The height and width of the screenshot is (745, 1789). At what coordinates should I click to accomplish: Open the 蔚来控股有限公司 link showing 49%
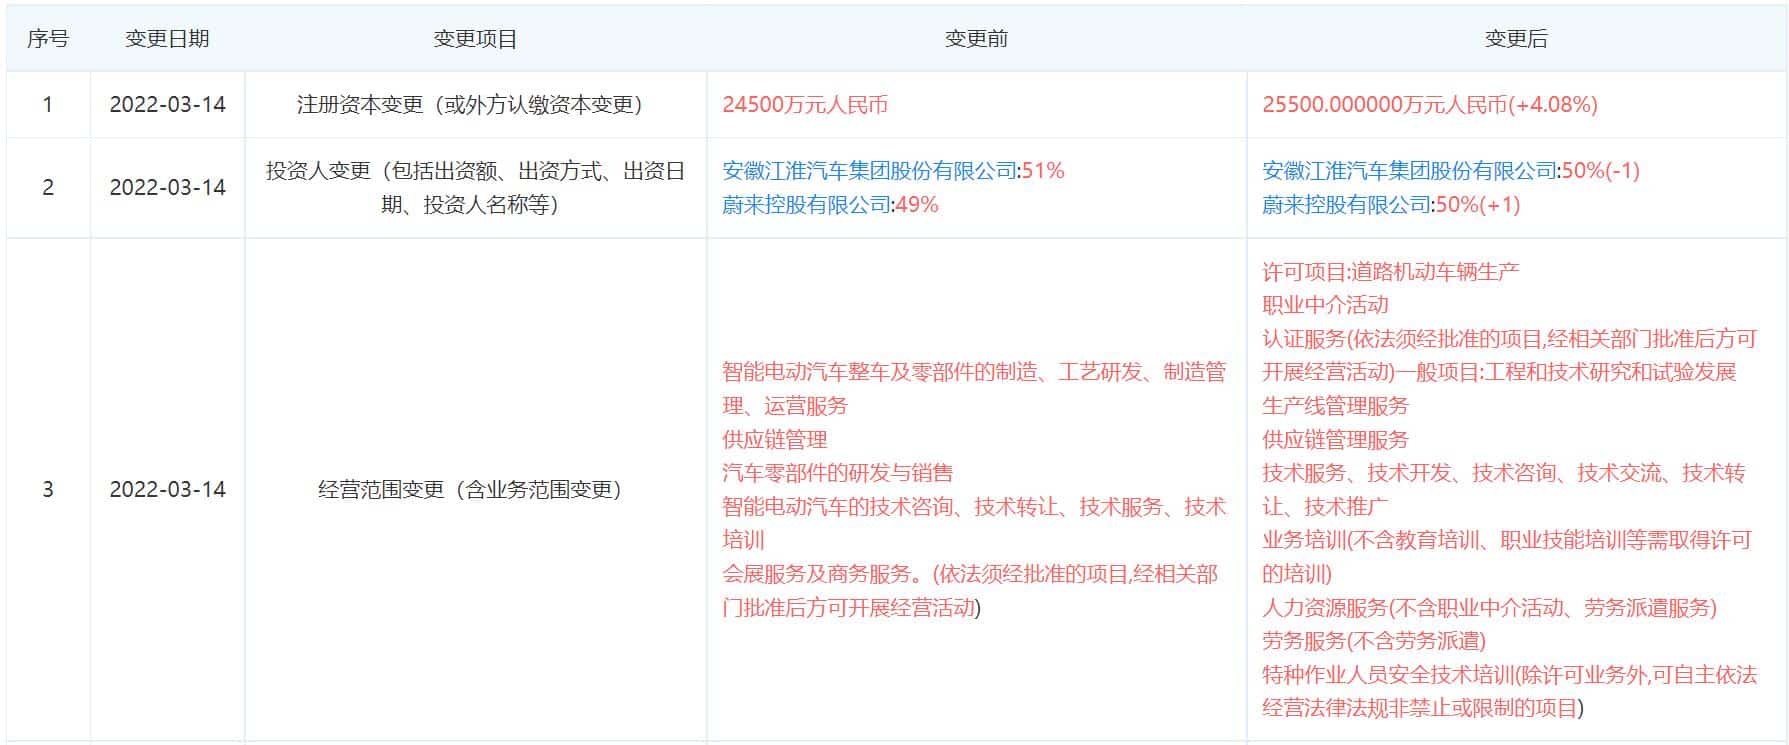806,205
